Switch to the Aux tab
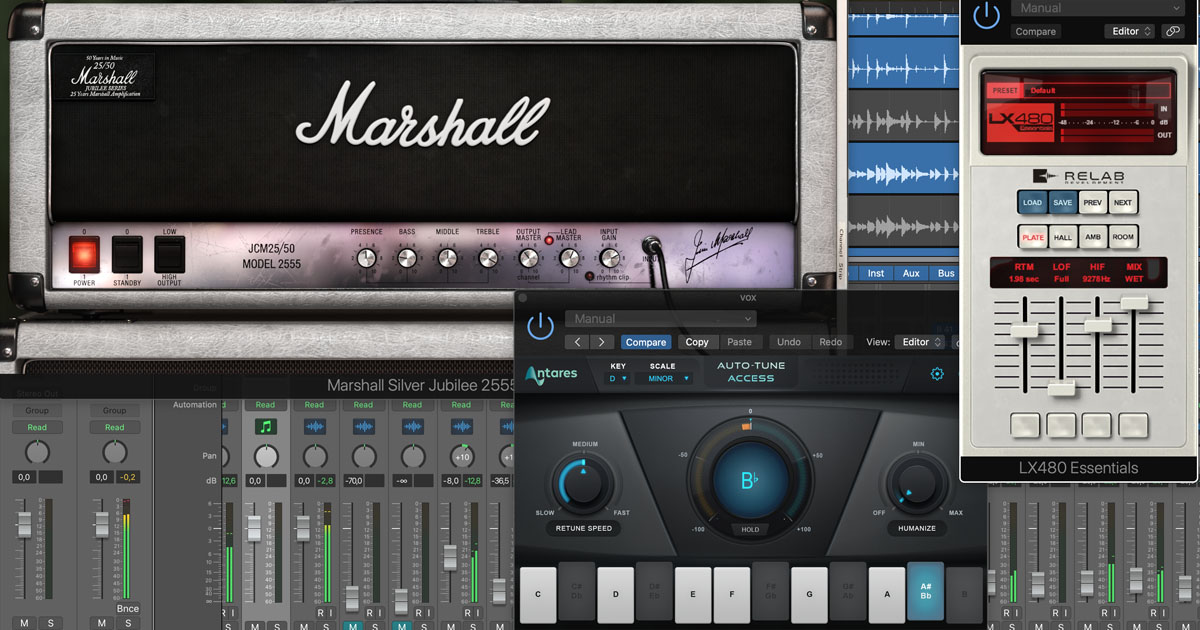Viewport: 1200px width, 630px height. pos(910,273)
